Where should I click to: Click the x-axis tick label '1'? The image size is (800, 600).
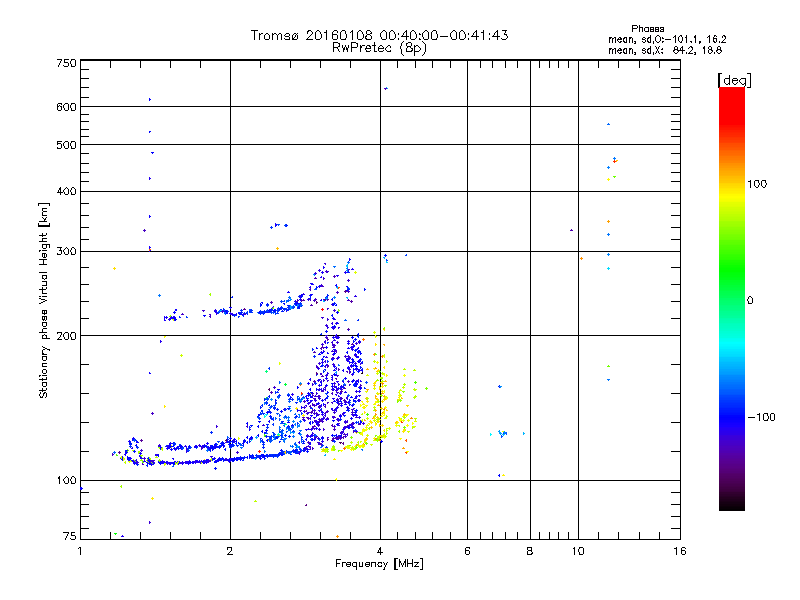pos(80,551)
